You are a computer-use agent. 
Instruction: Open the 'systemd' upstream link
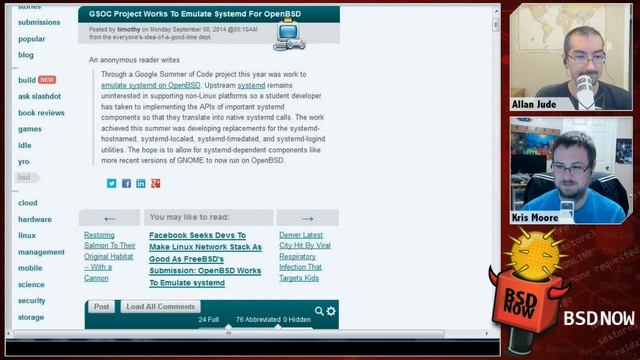click(x=251, y=85)
